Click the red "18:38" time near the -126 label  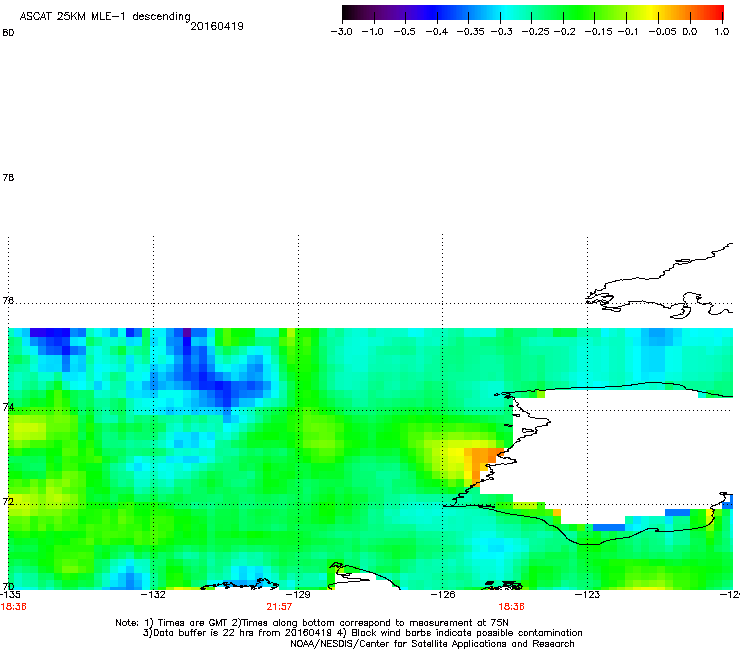[x=512, y=607]
